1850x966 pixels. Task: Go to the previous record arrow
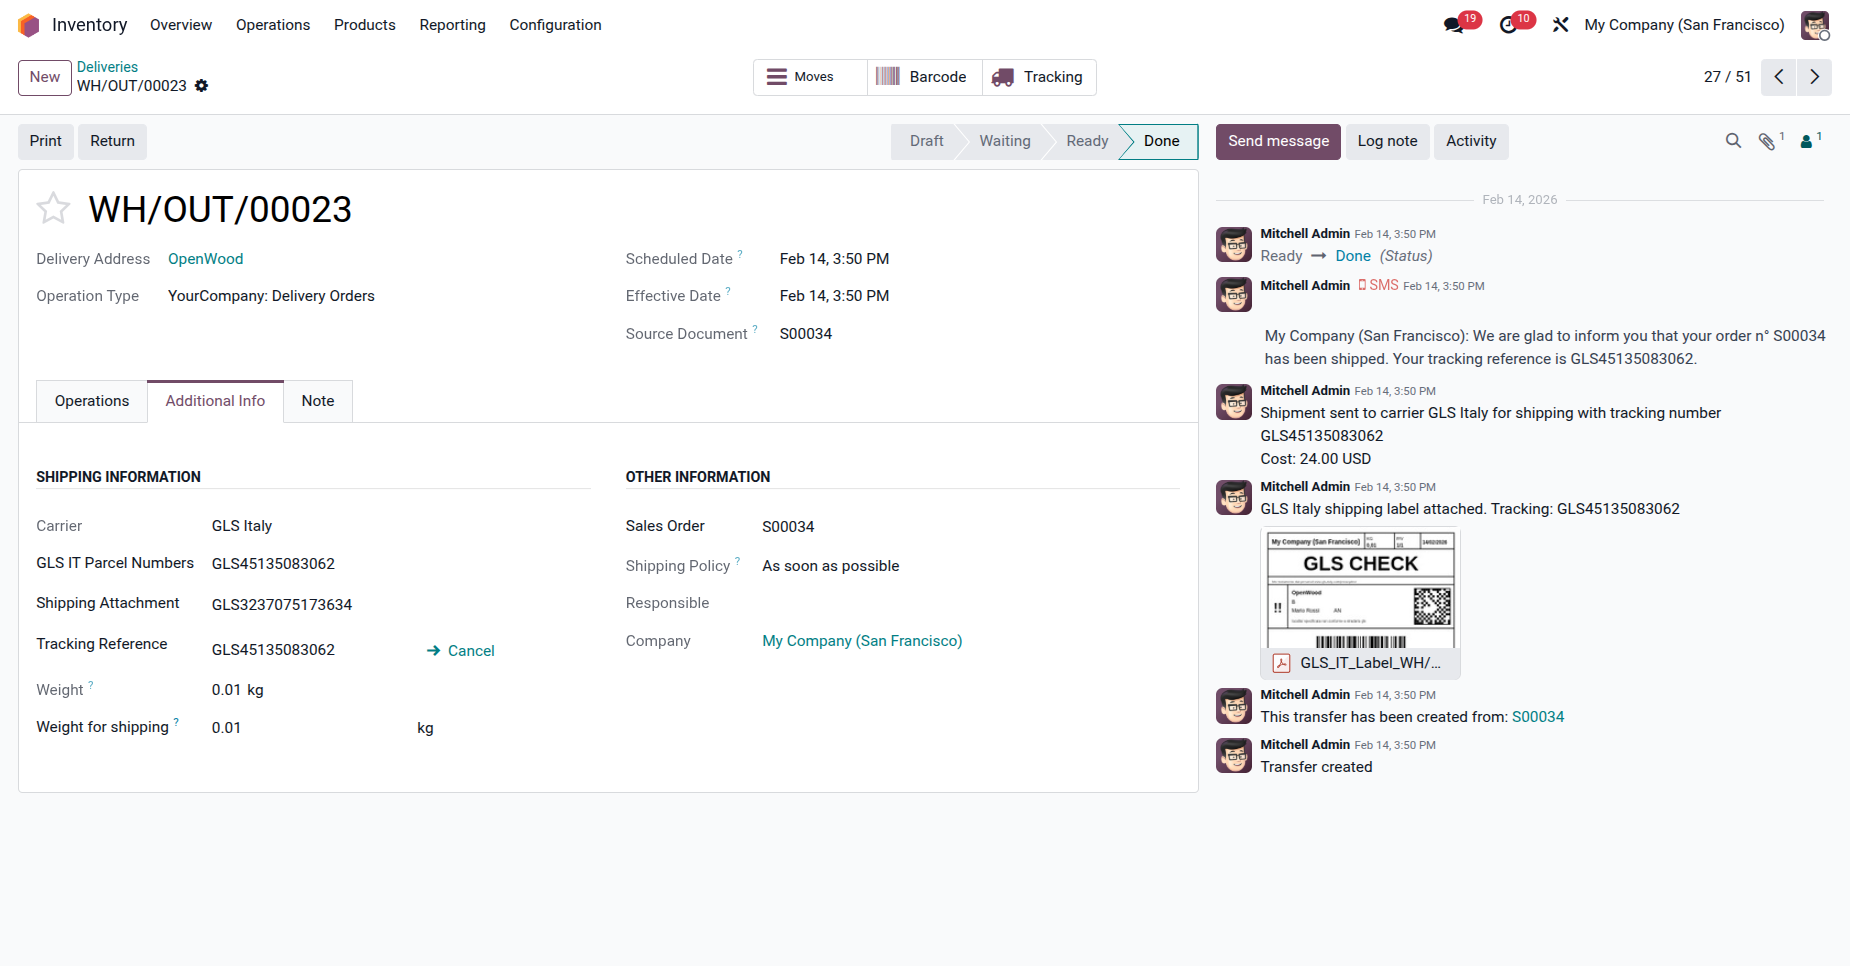(1779, 77)
